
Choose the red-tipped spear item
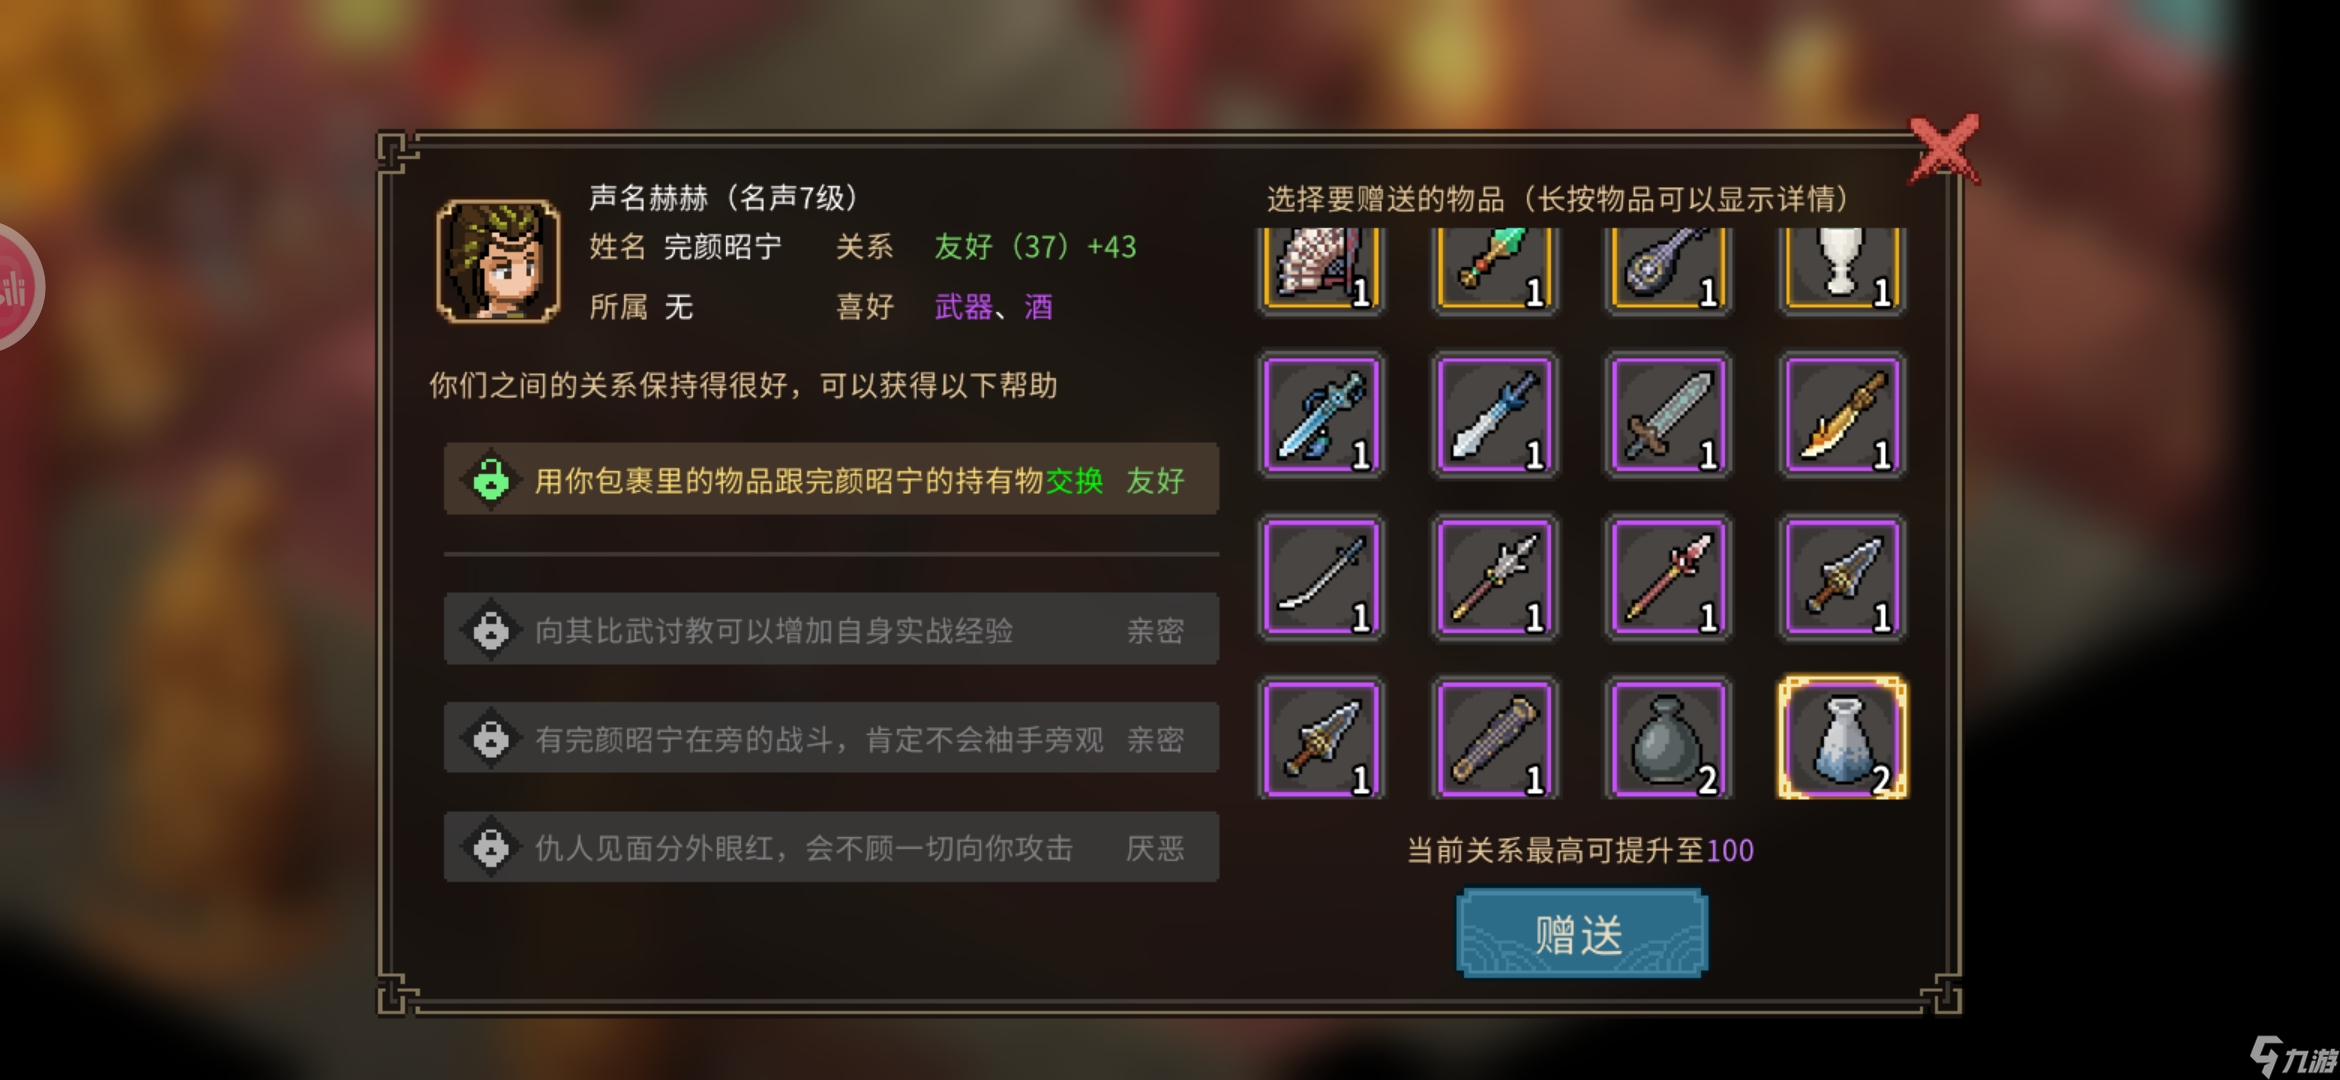point(1669,576)
